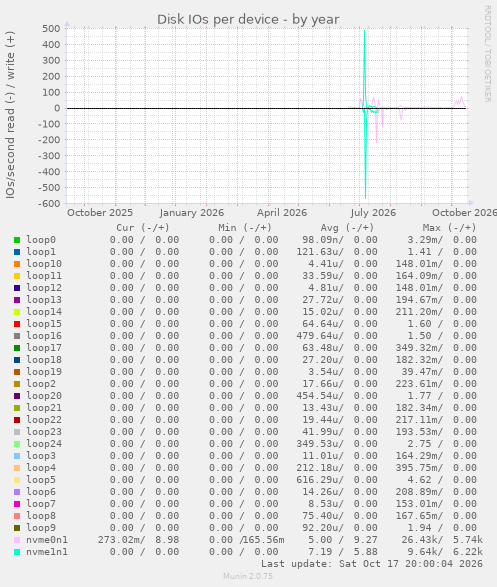Select the 'loop11' legend label
Viewport: 497px width, 587px height.
click(44, 276)
